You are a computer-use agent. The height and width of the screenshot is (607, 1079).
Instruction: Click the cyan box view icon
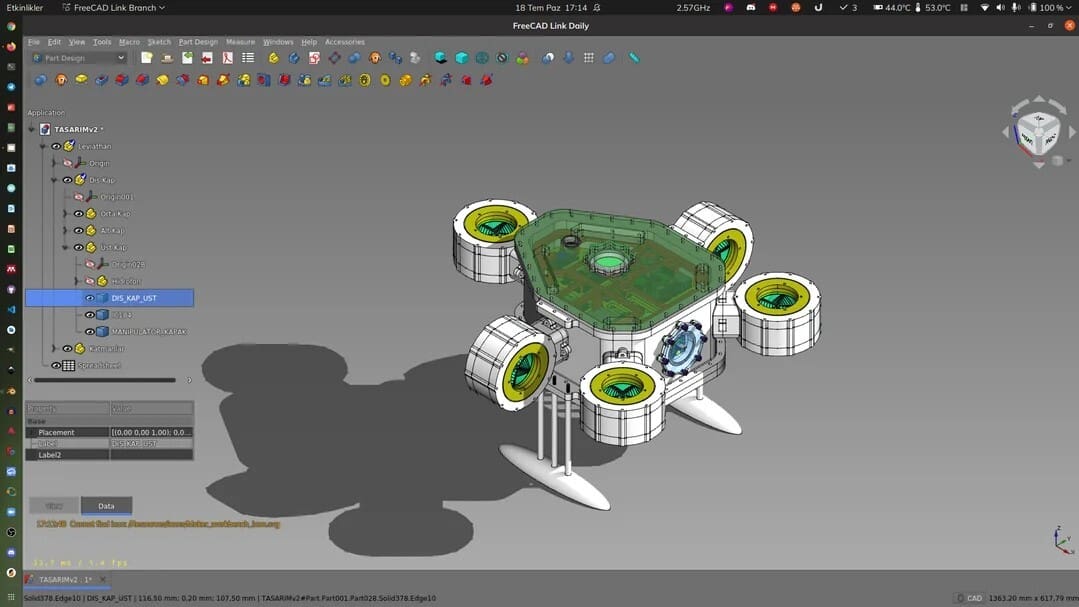click(x=461, y=58)
